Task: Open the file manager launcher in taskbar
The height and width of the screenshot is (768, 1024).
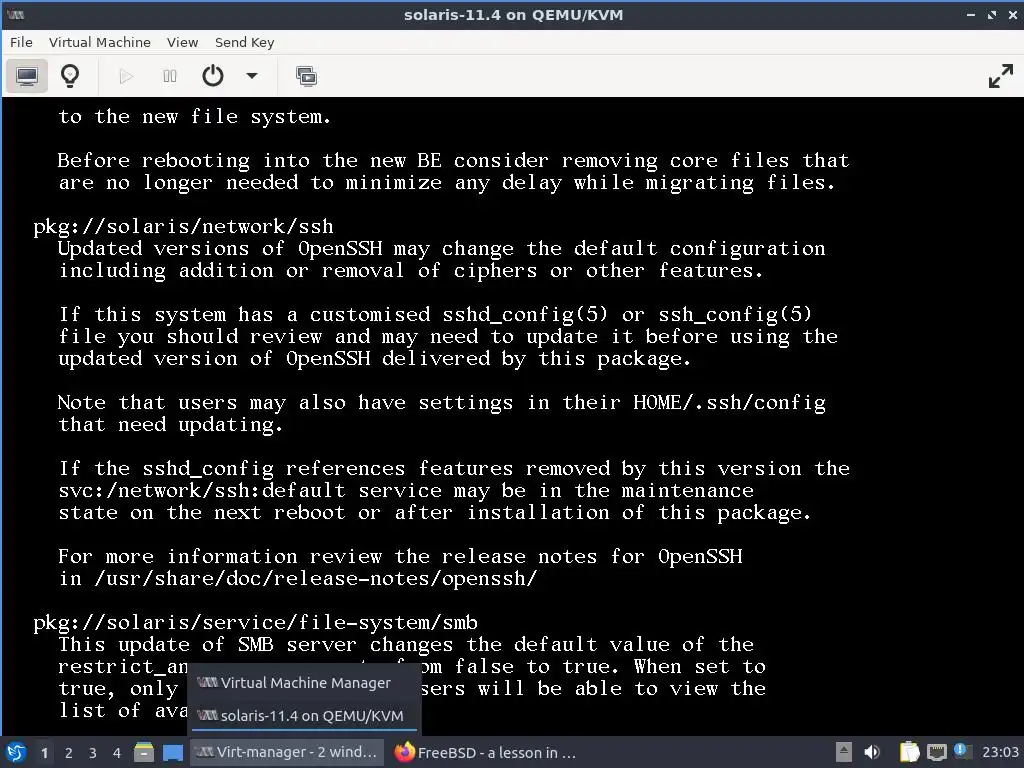Action: (x=144, y=752)
